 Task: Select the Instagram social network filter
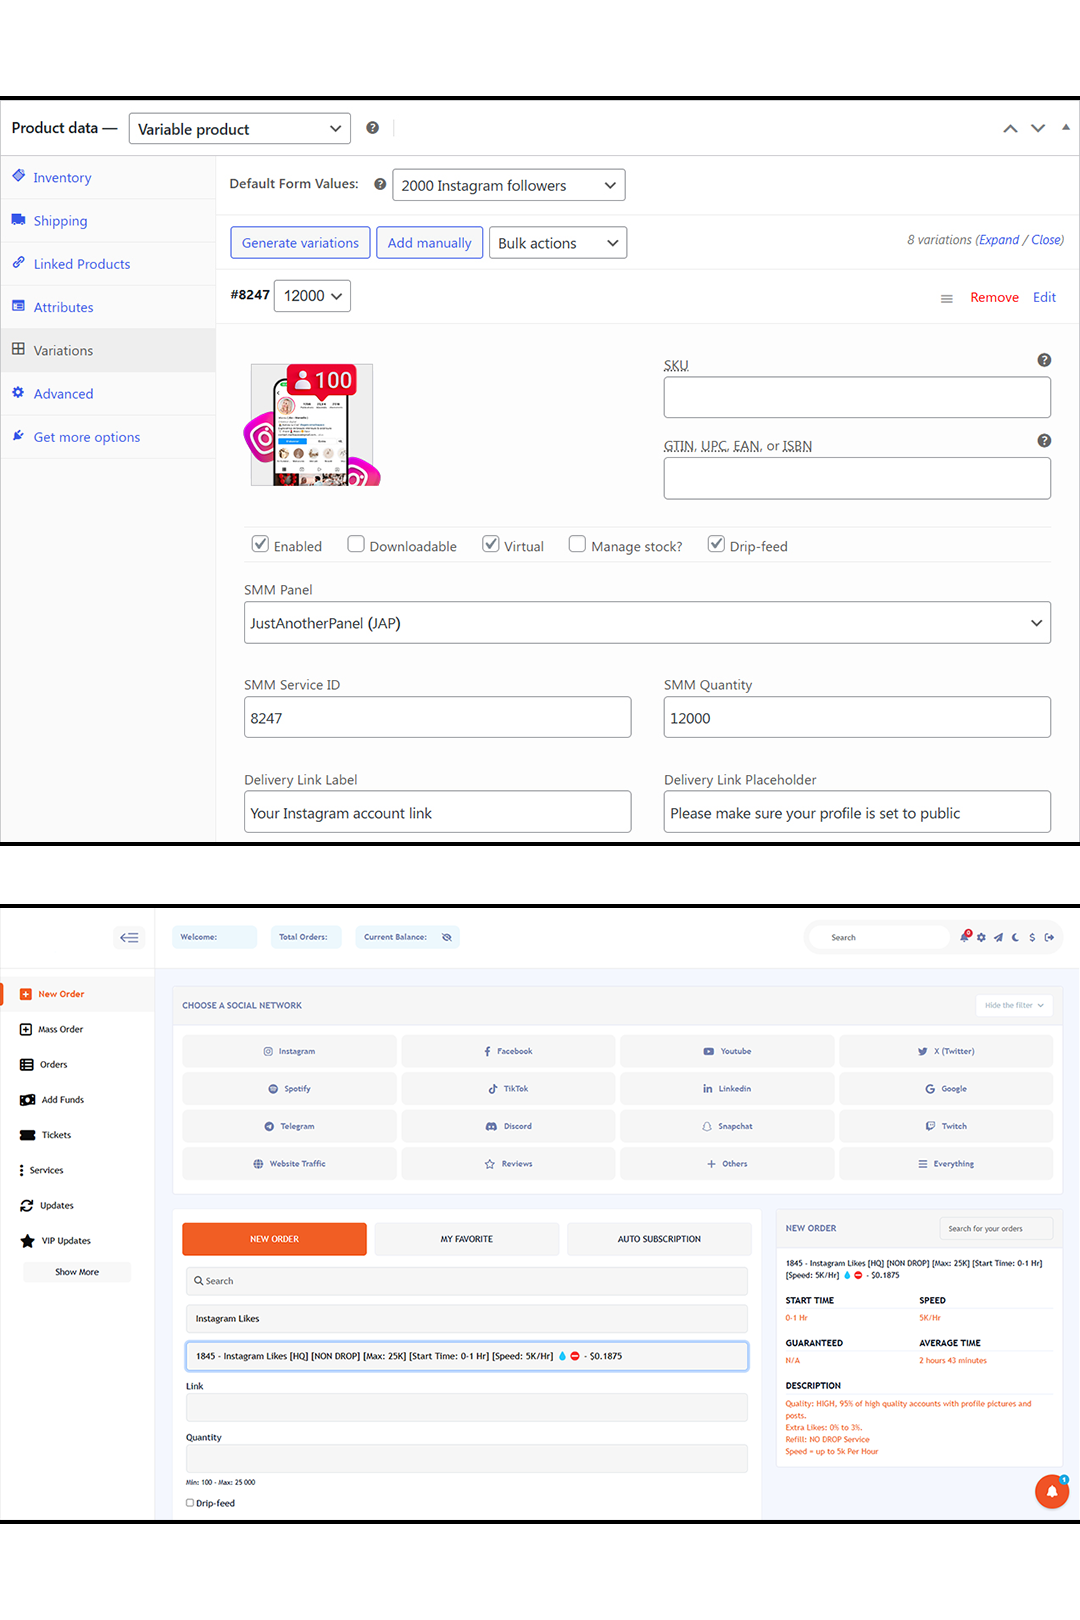coord(289,1051)
